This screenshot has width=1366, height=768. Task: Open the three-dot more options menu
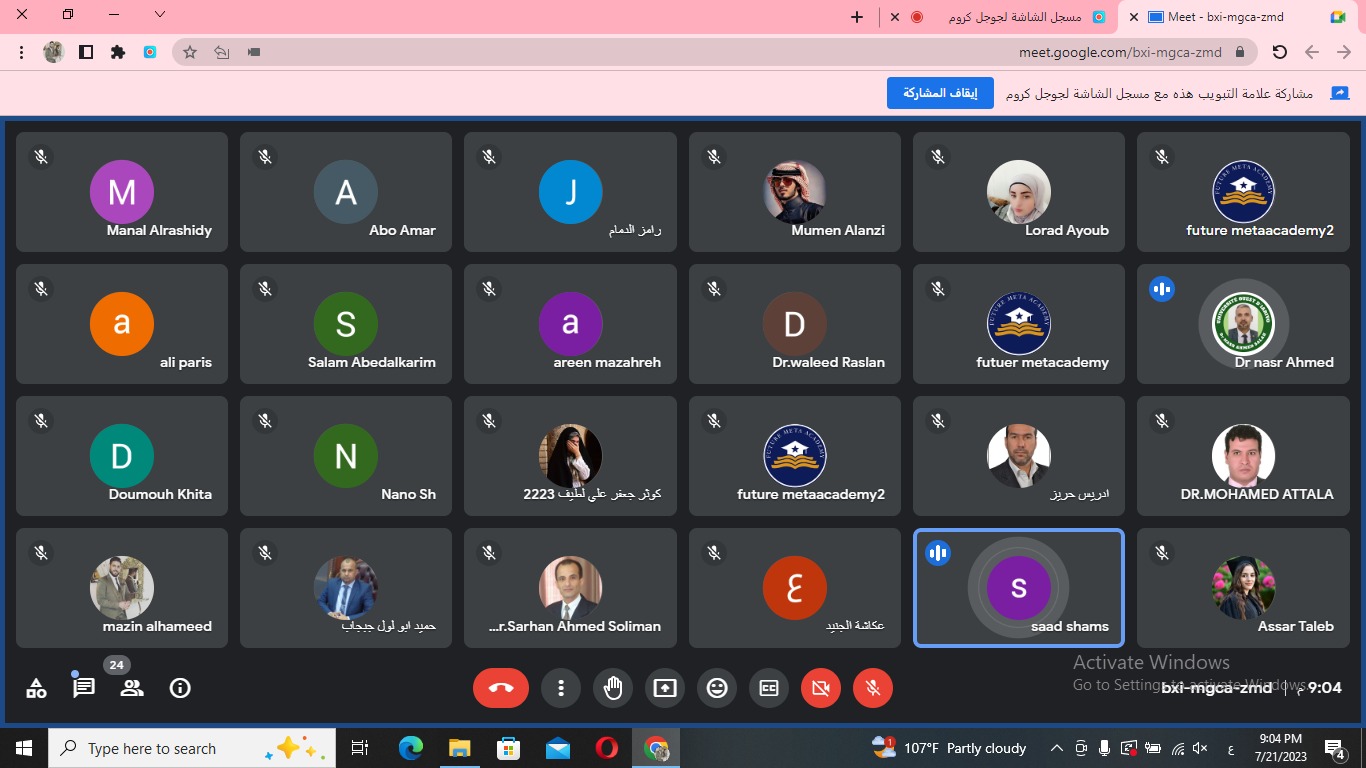point(561,688)
